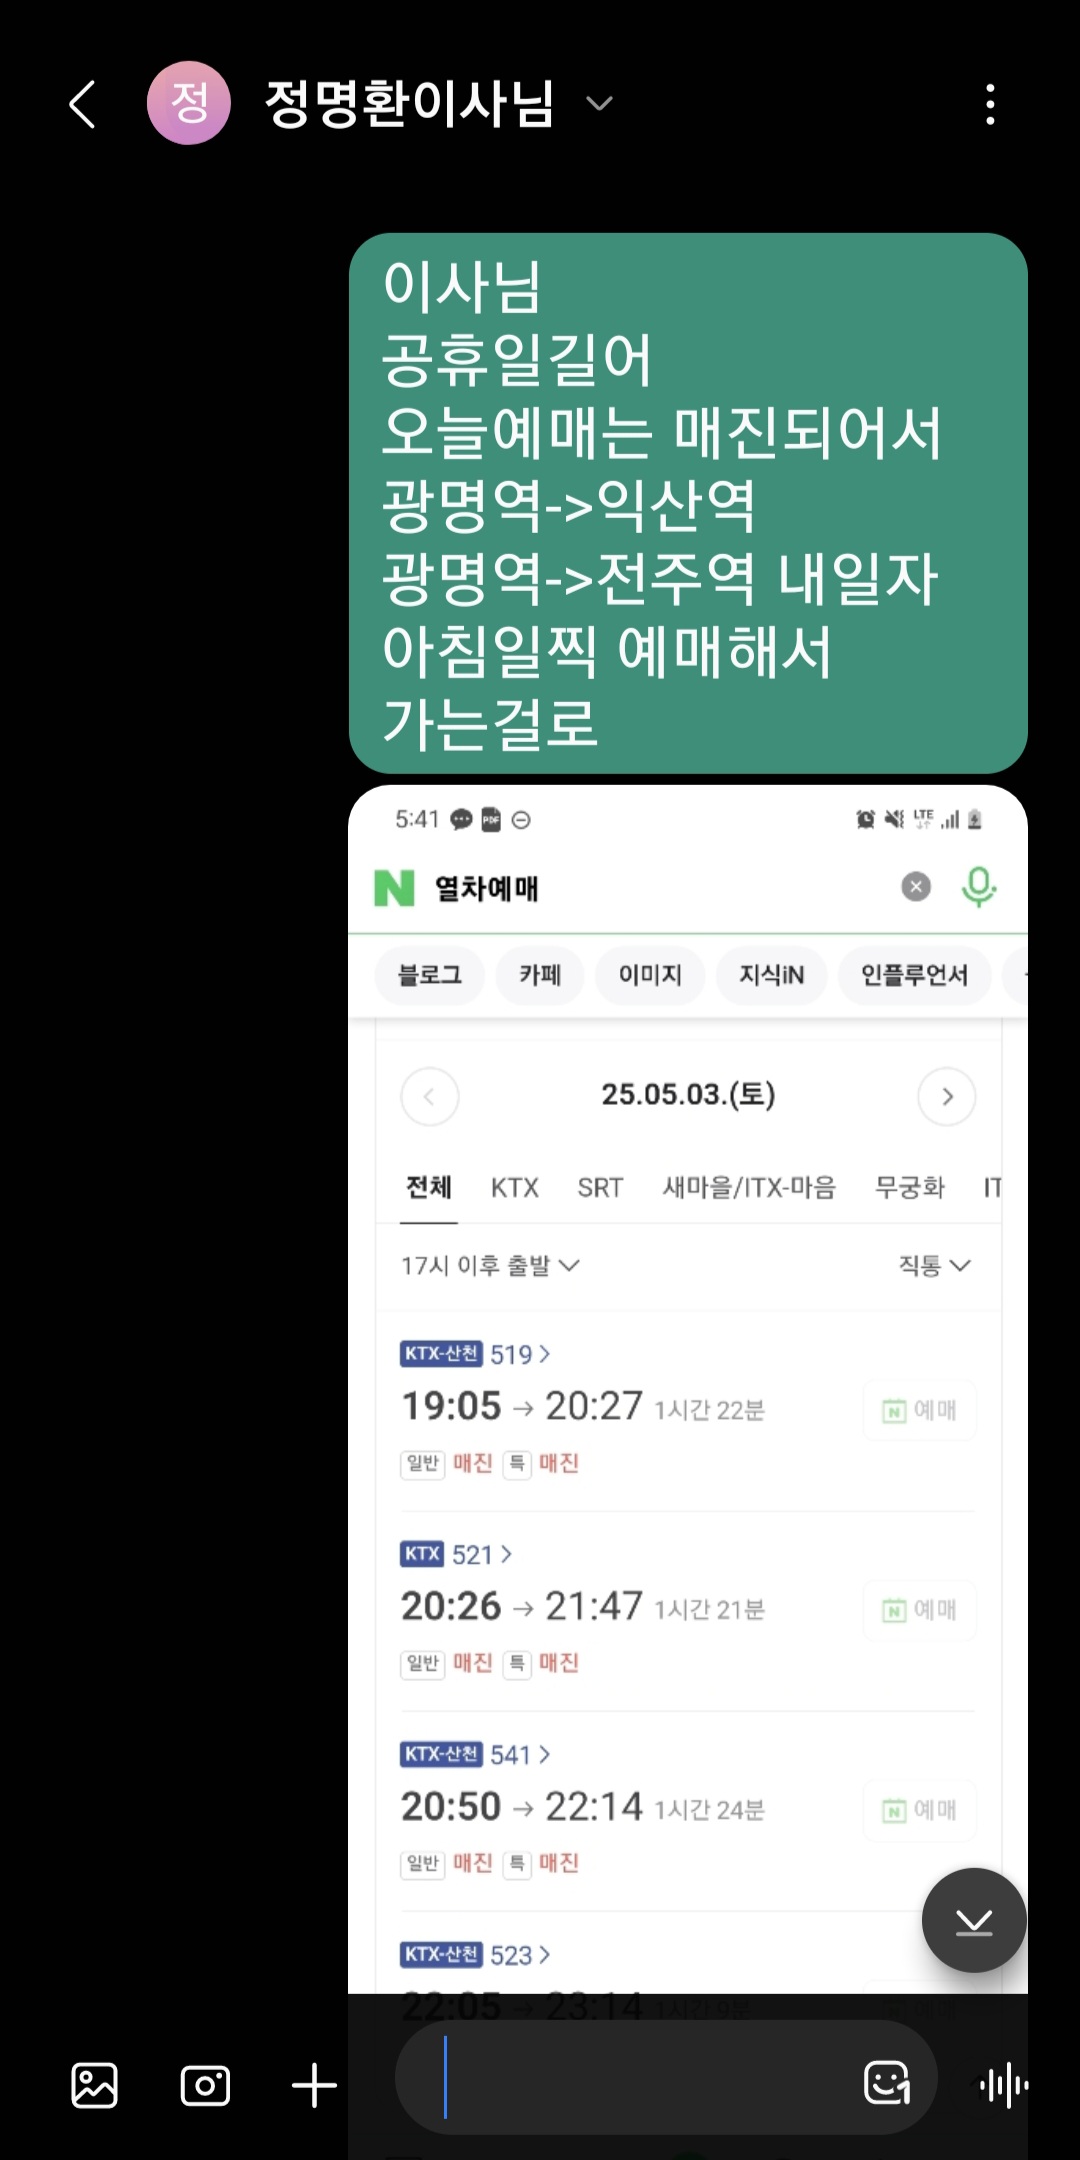
Task: Tap the 블로그 category chip
Action: point(430,975)
